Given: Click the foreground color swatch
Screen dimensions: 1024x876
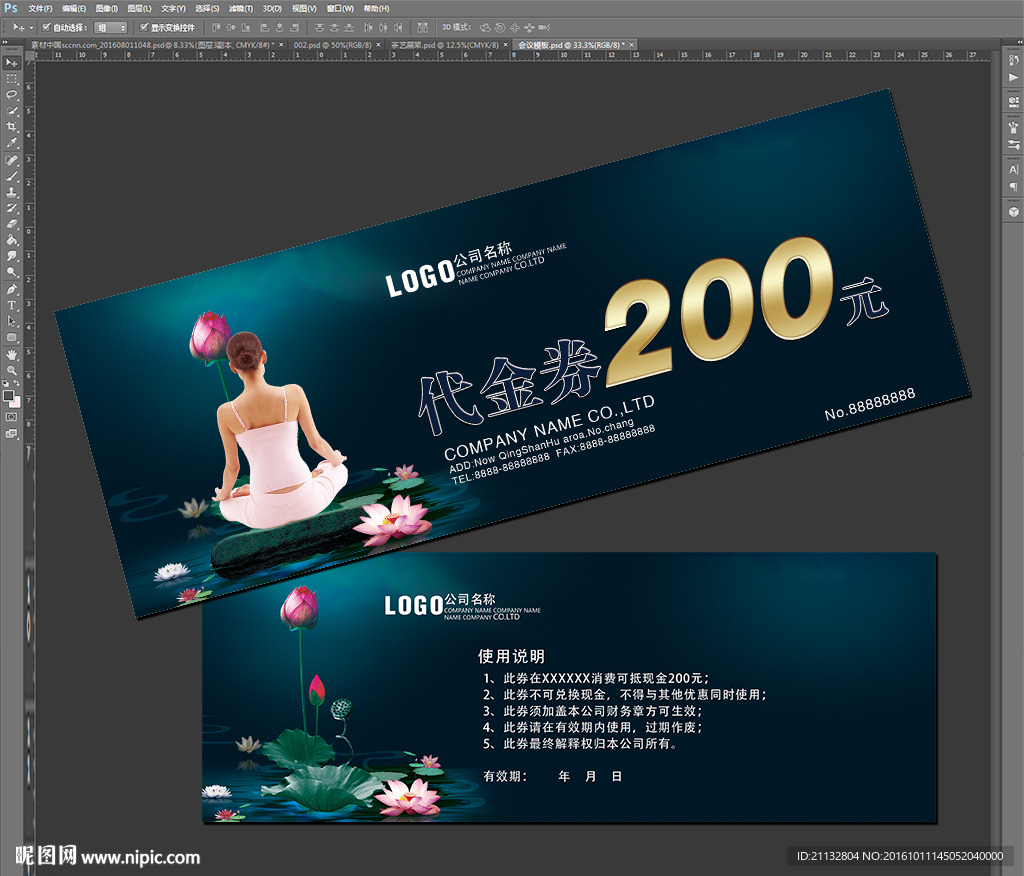Looking at the screenshot, I should pos(8,396).
